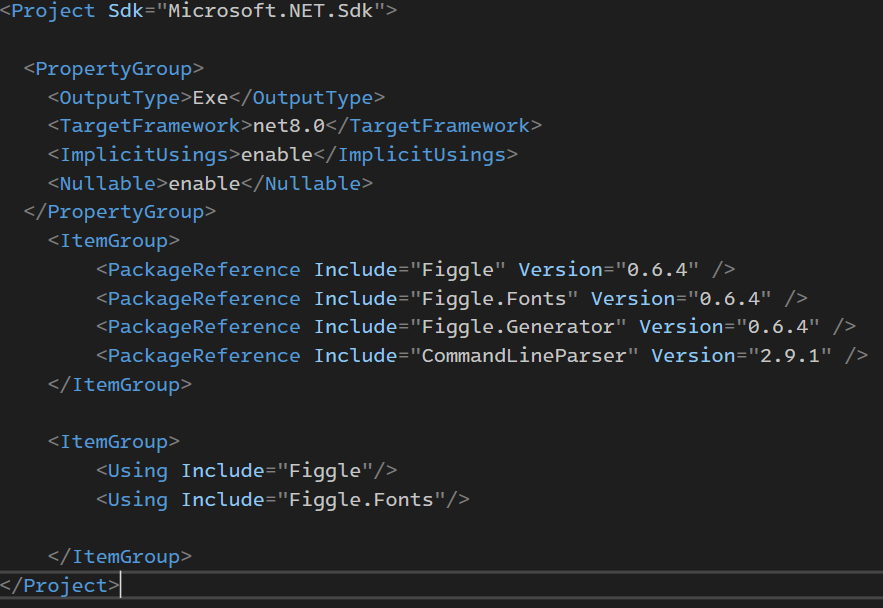
Task: Click the closing PropertyGroup tag
Action: coord(120,212)
